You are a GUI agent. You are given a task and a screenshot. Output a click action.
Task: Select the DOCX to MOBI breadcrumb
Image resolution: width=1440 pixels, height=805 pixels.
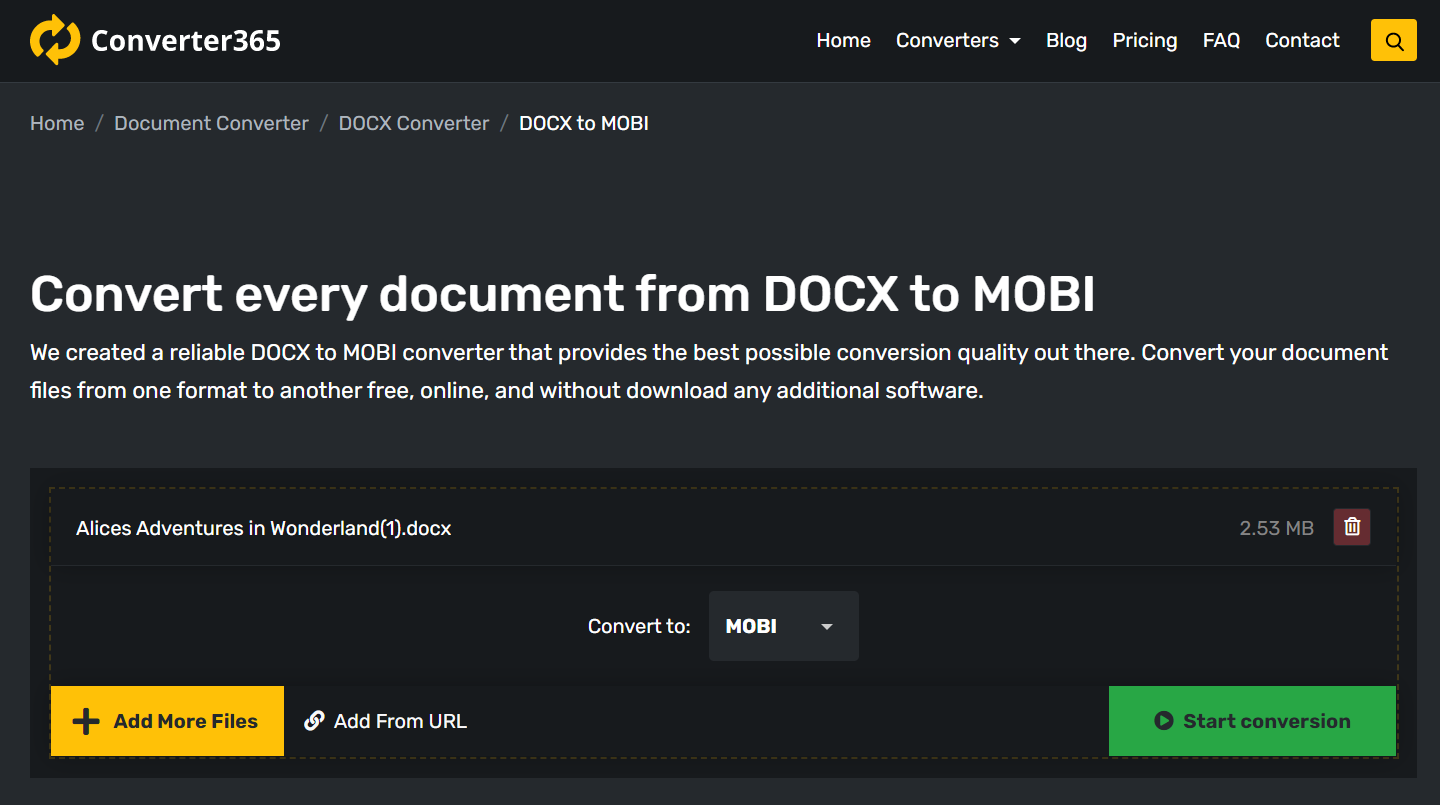coord(583,123)
